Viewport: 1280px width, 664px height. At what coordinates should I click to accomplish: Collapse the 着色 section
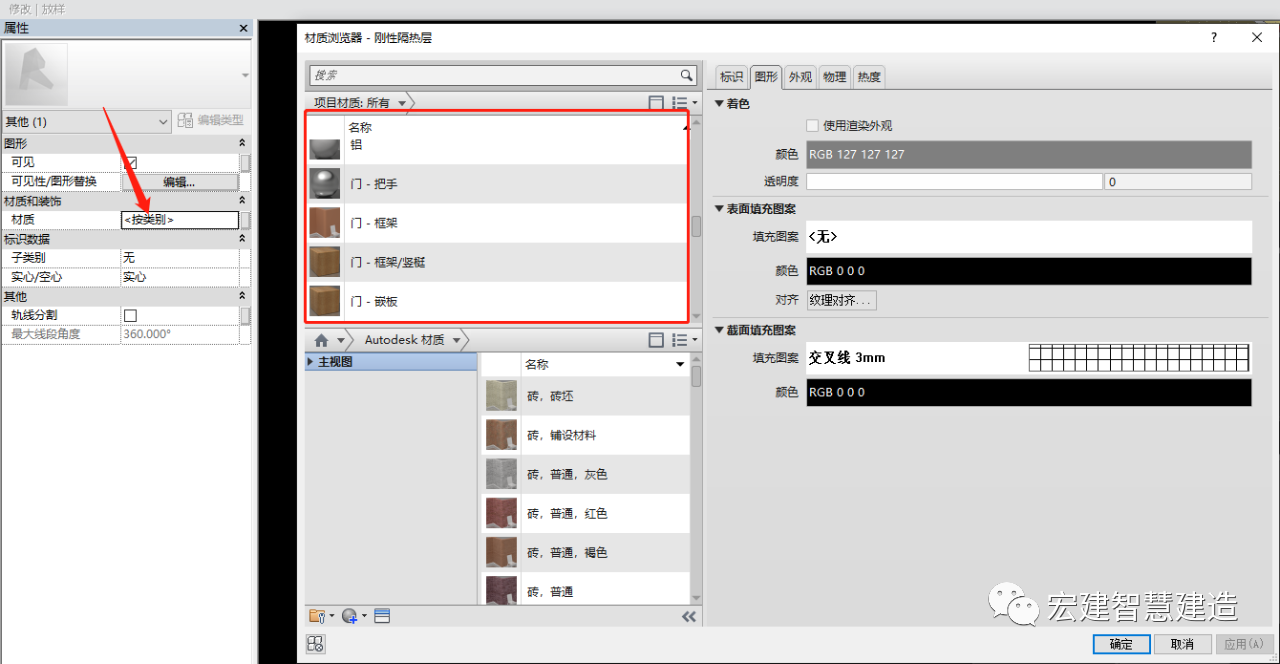tap(719, 103)
